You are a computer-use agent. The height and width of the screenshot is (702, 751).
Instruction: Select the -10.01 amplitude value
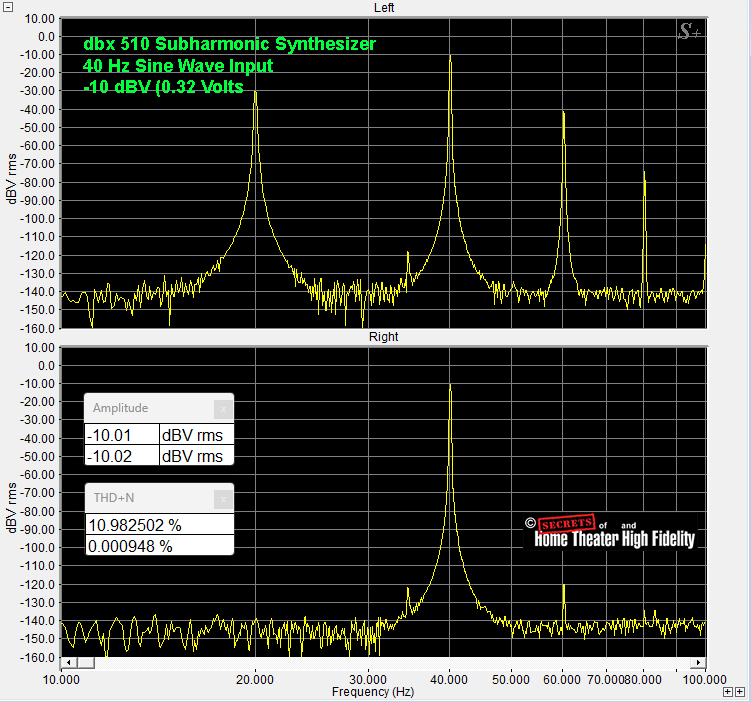tap(122, 435)
